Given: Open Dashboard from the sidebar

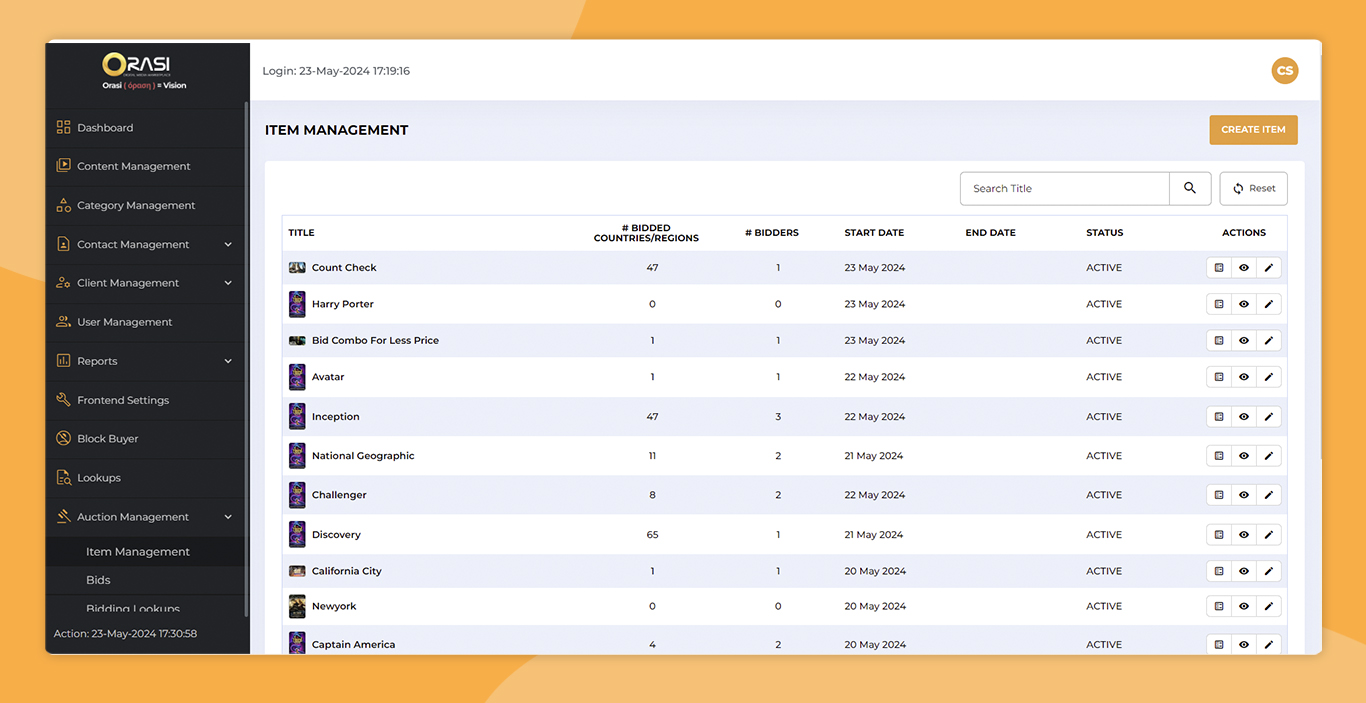Looking at the screenshot, I should (x=105, y=128).
